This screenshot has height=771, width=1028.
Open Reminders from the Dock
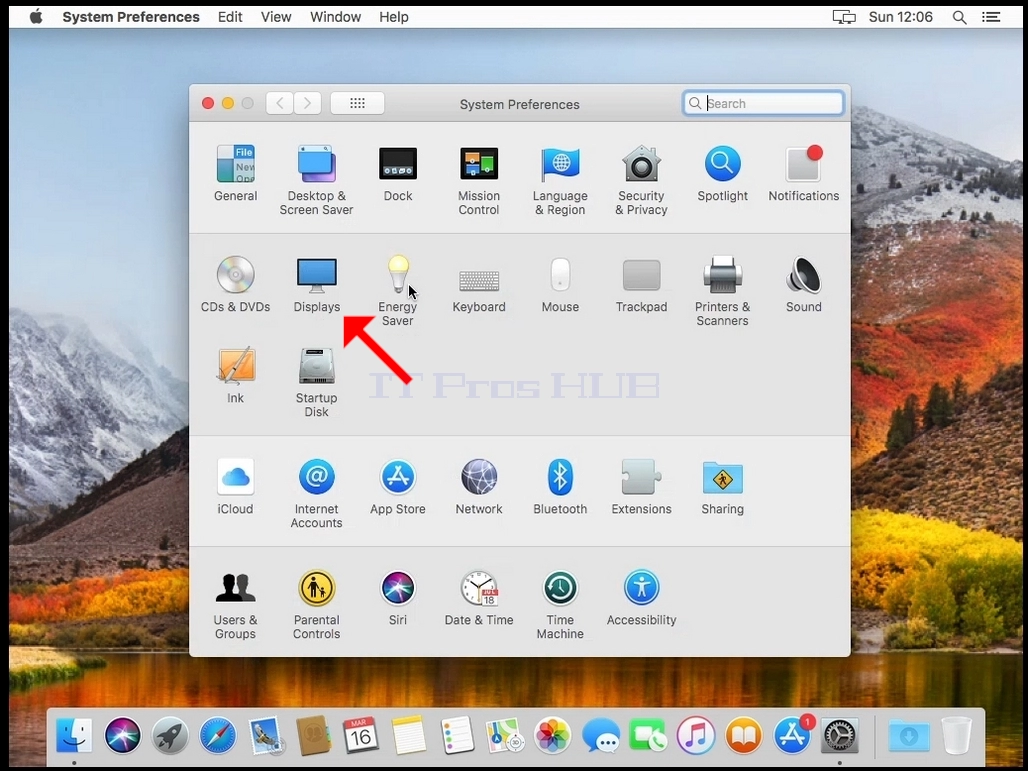(x=457, y=735)
